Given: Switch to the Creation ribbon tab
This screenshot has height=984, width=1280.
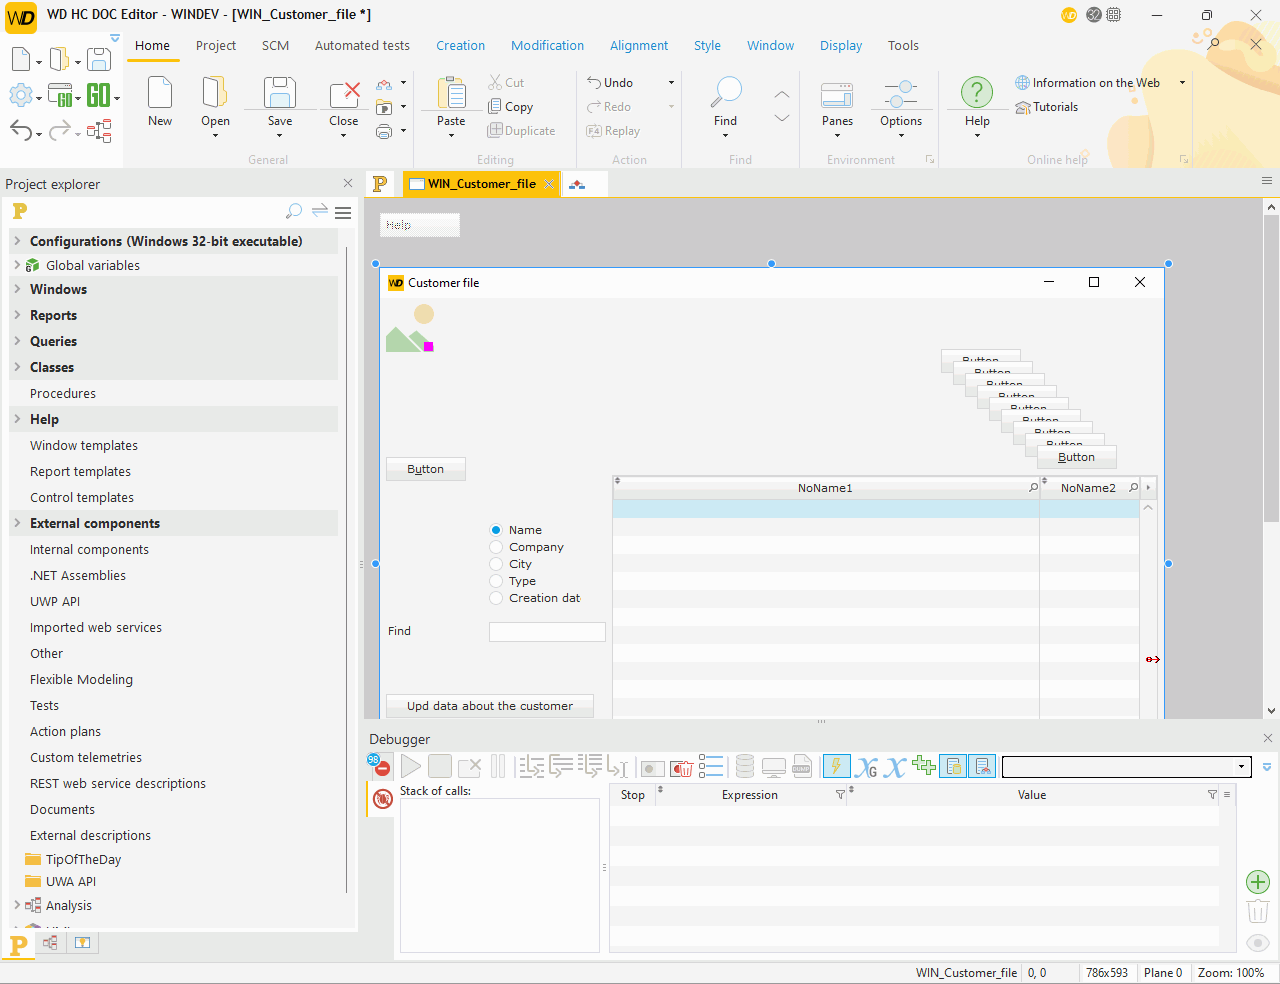Looking at the screenshot, I should click(460, 46).
